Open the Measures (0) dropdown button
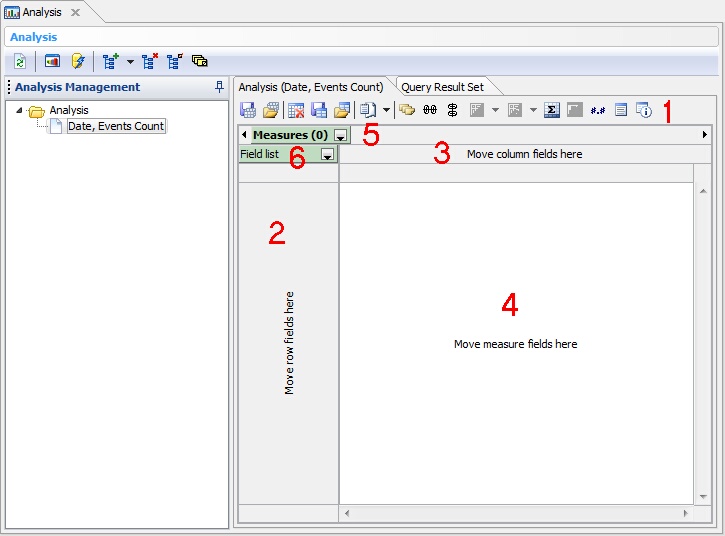The image size is (725, 536). coord(340,136)
